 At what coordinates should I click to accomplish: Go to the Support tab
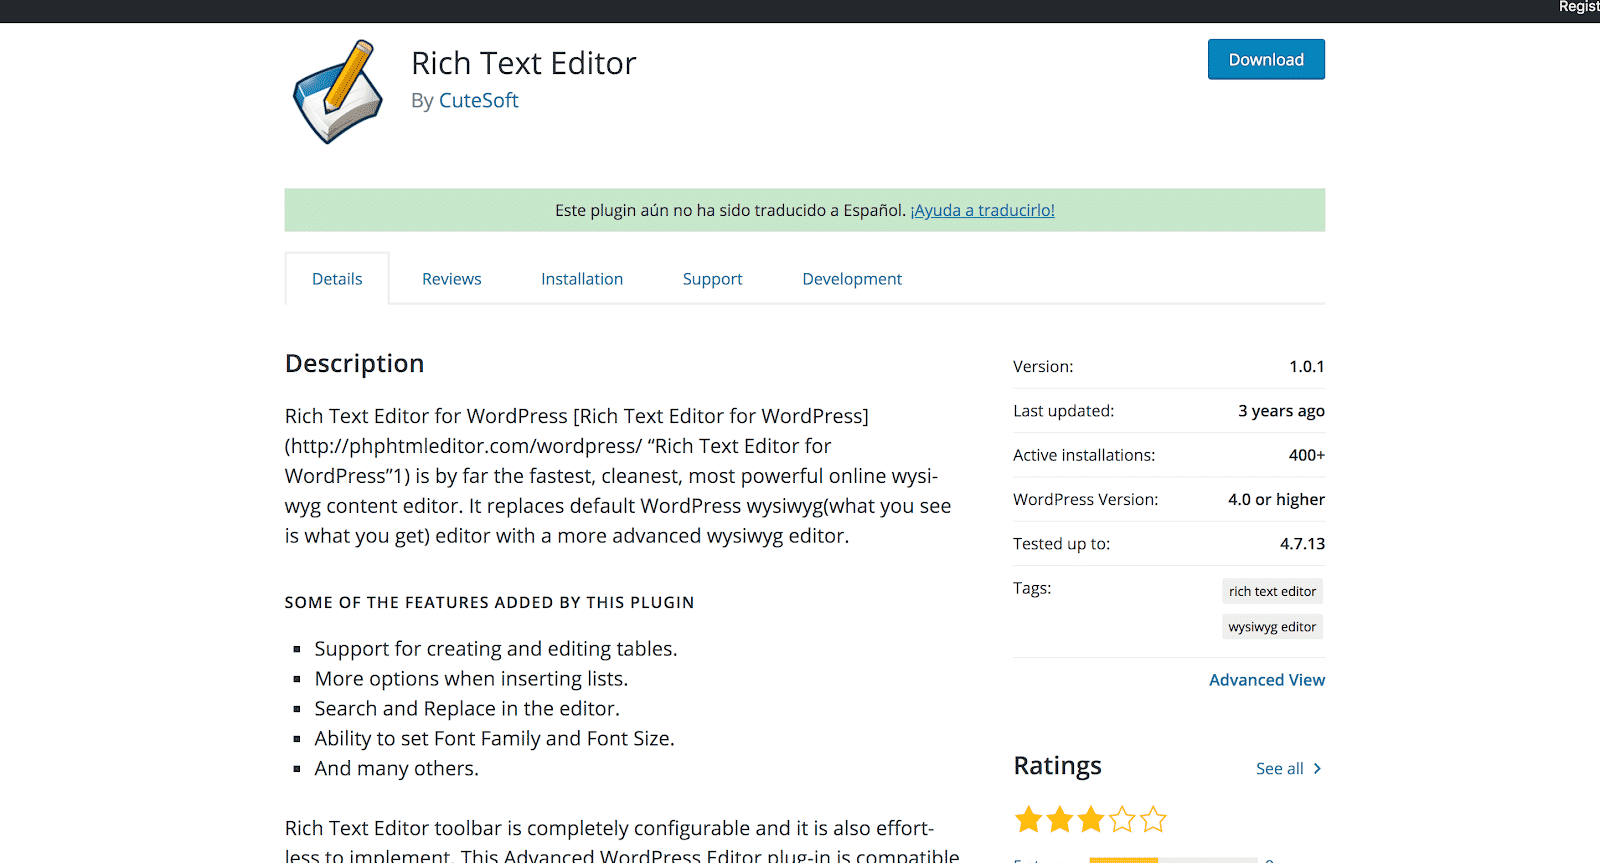coord(712,279)
